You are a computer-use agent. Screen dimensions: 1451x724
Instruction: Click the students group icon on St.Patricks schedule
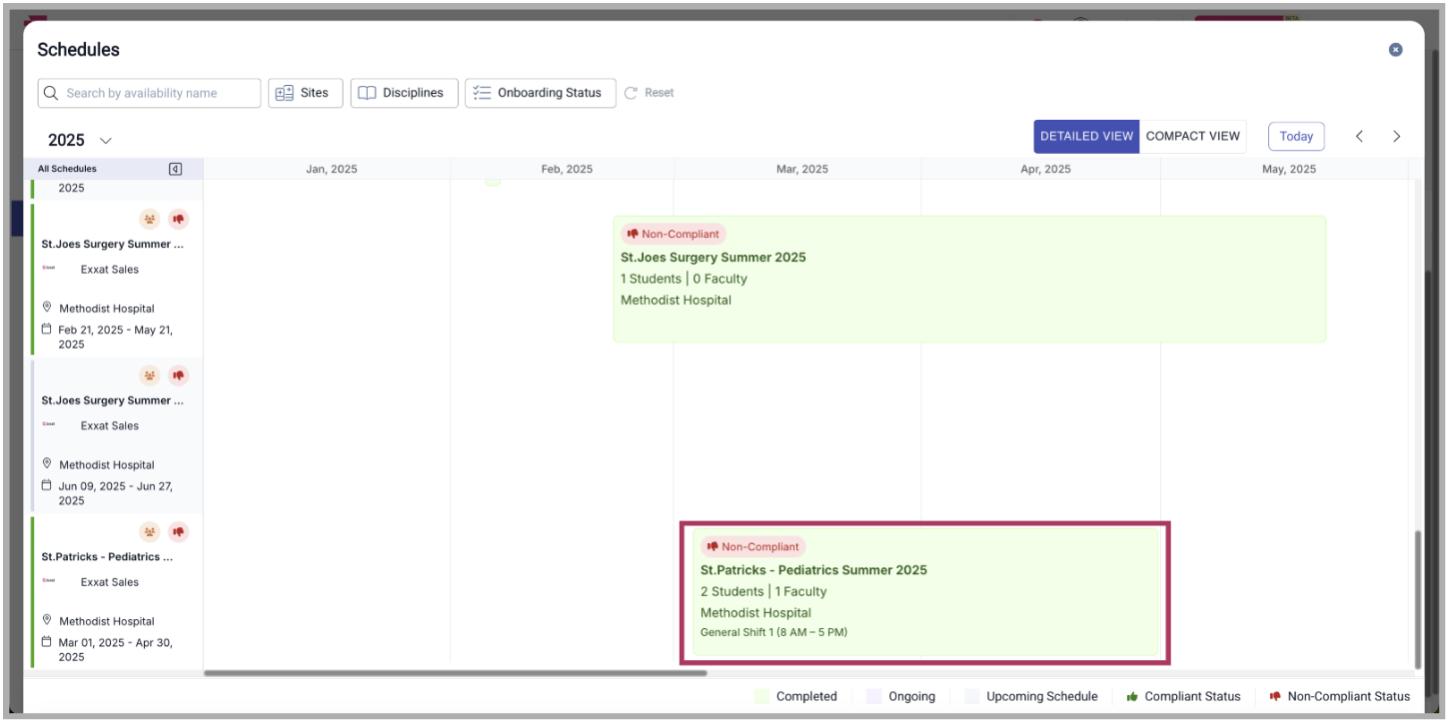[149, 532]
